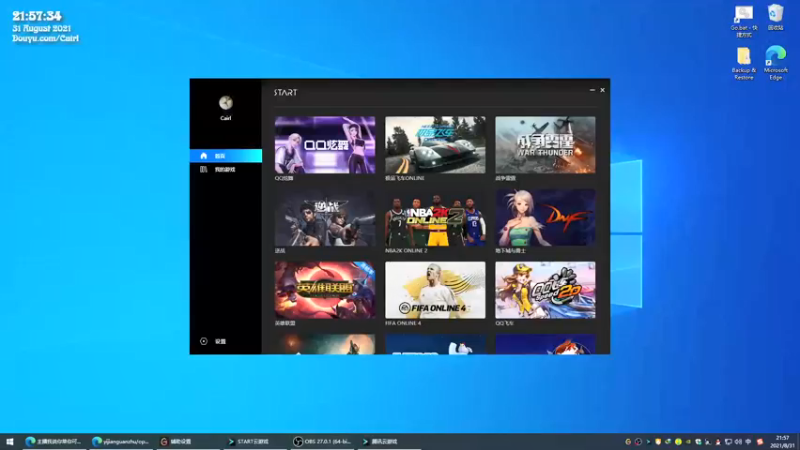Image resolution: width=800 pixels, height=450 pixels.
Task: Open the gunfighters shooter game thumbnail
Action: 325,218
